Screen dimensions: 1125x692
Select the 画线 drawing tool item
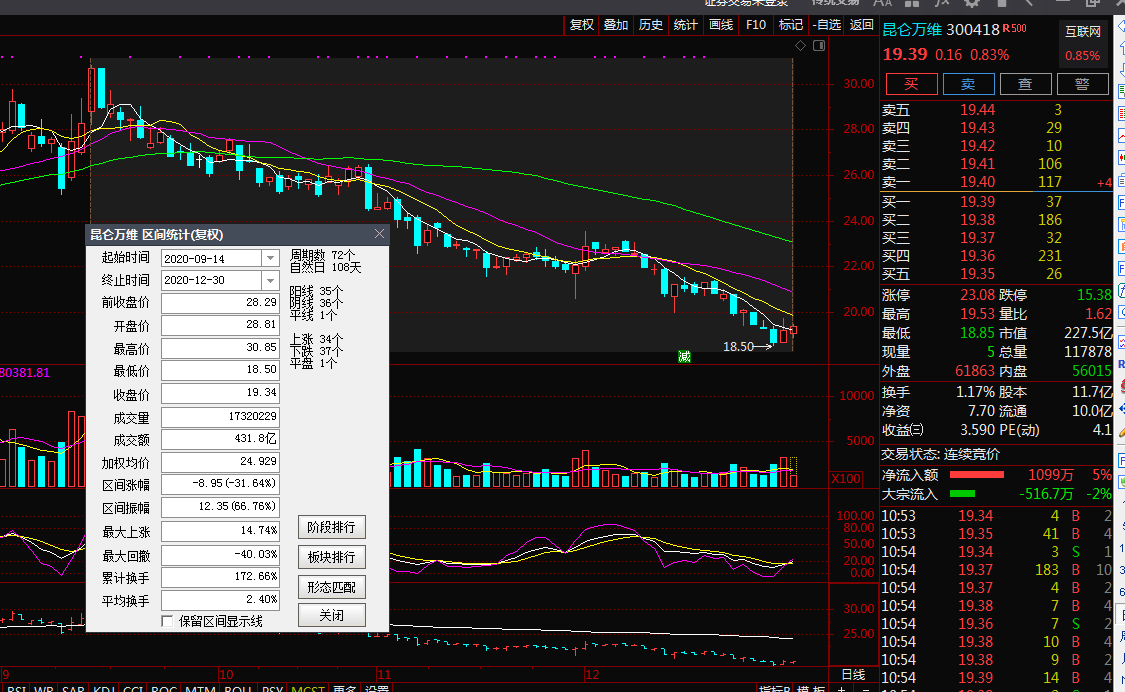click(721, 25)
